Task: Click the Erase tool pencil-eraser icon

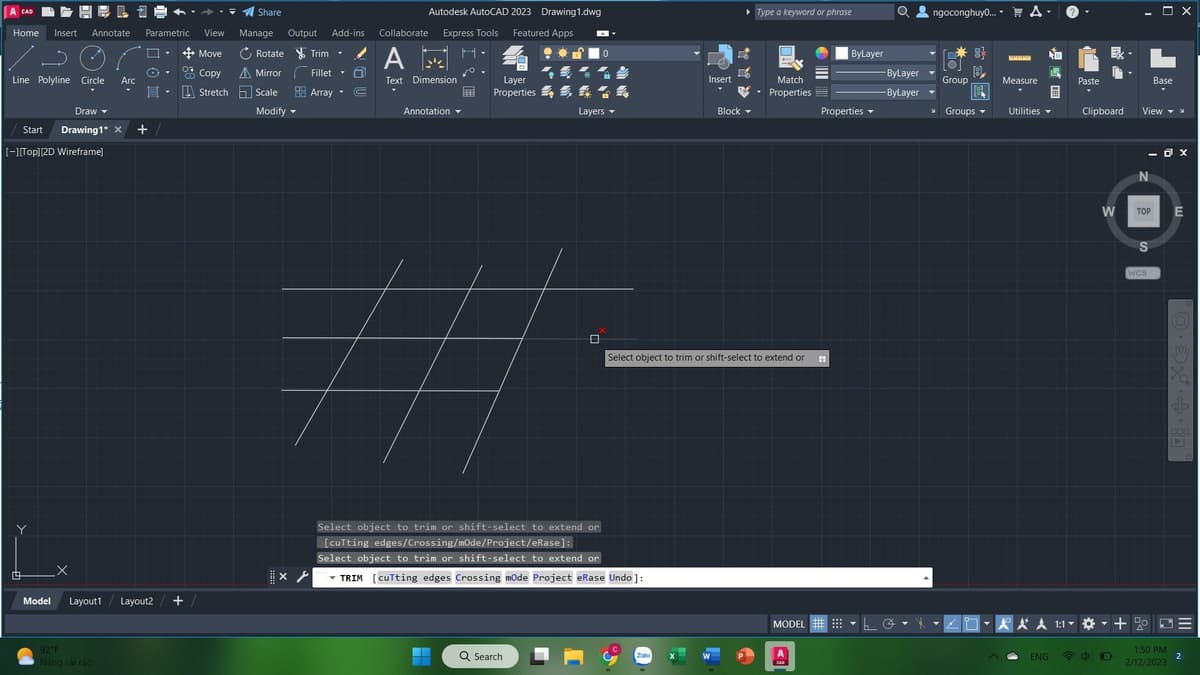Action: [361, 53]
